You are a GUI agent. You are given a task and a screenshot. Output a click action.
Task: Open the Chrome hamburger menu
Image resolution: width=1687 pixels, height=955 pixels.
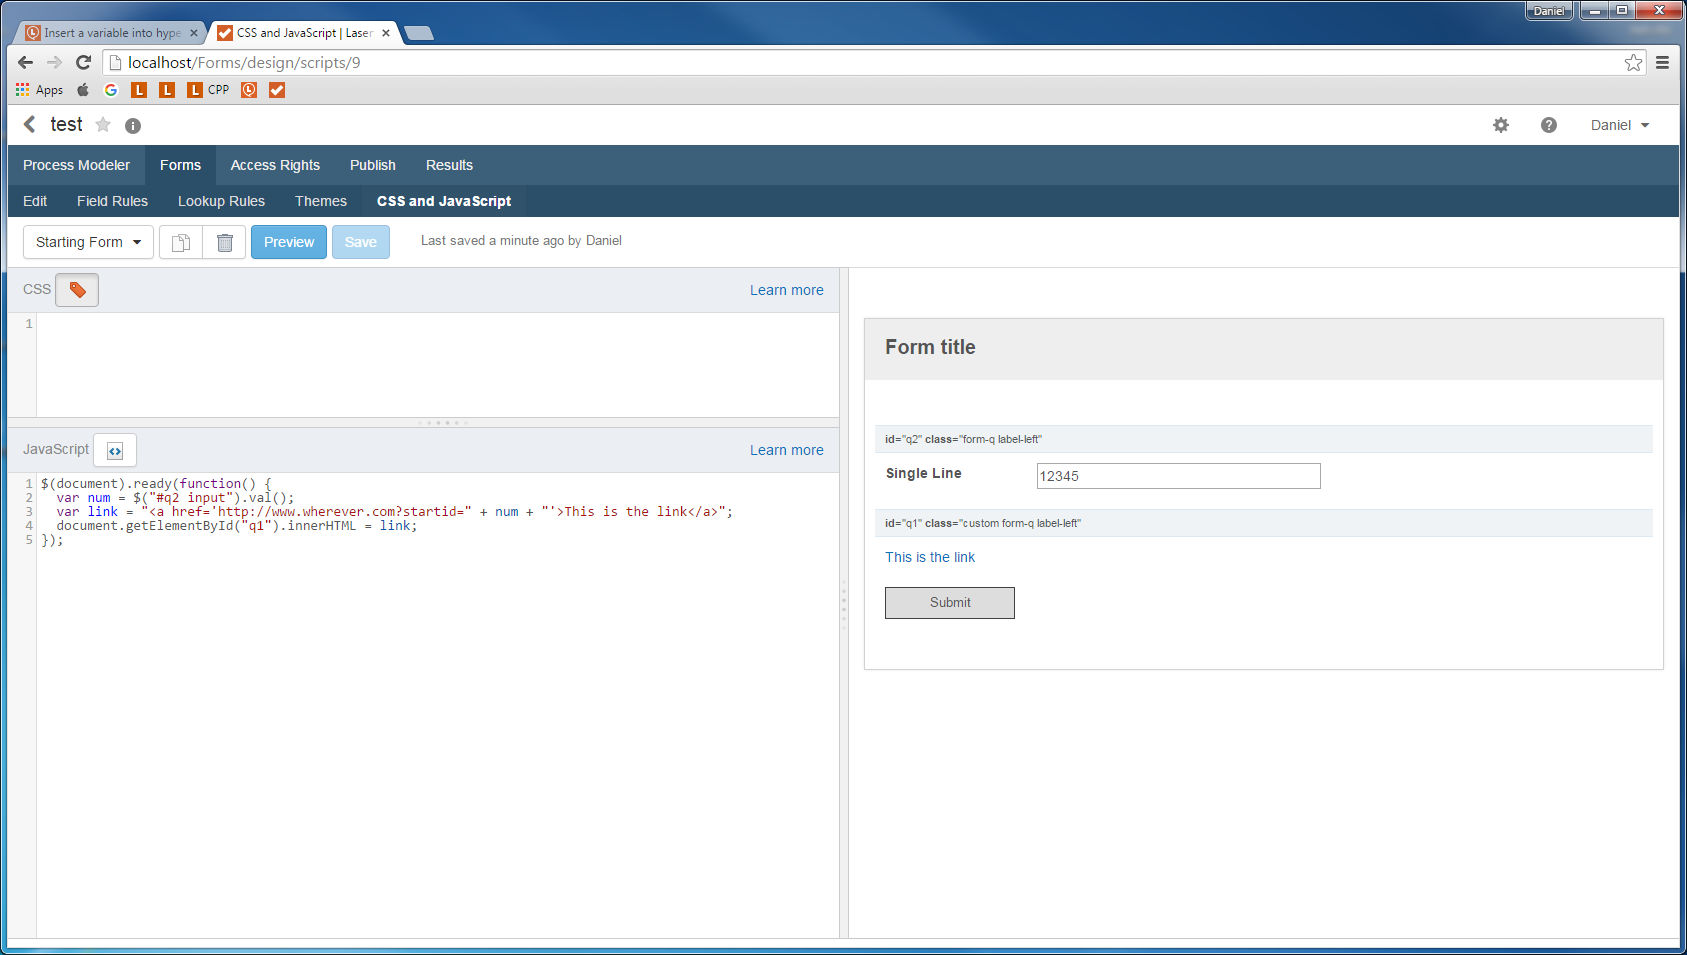1662,63
